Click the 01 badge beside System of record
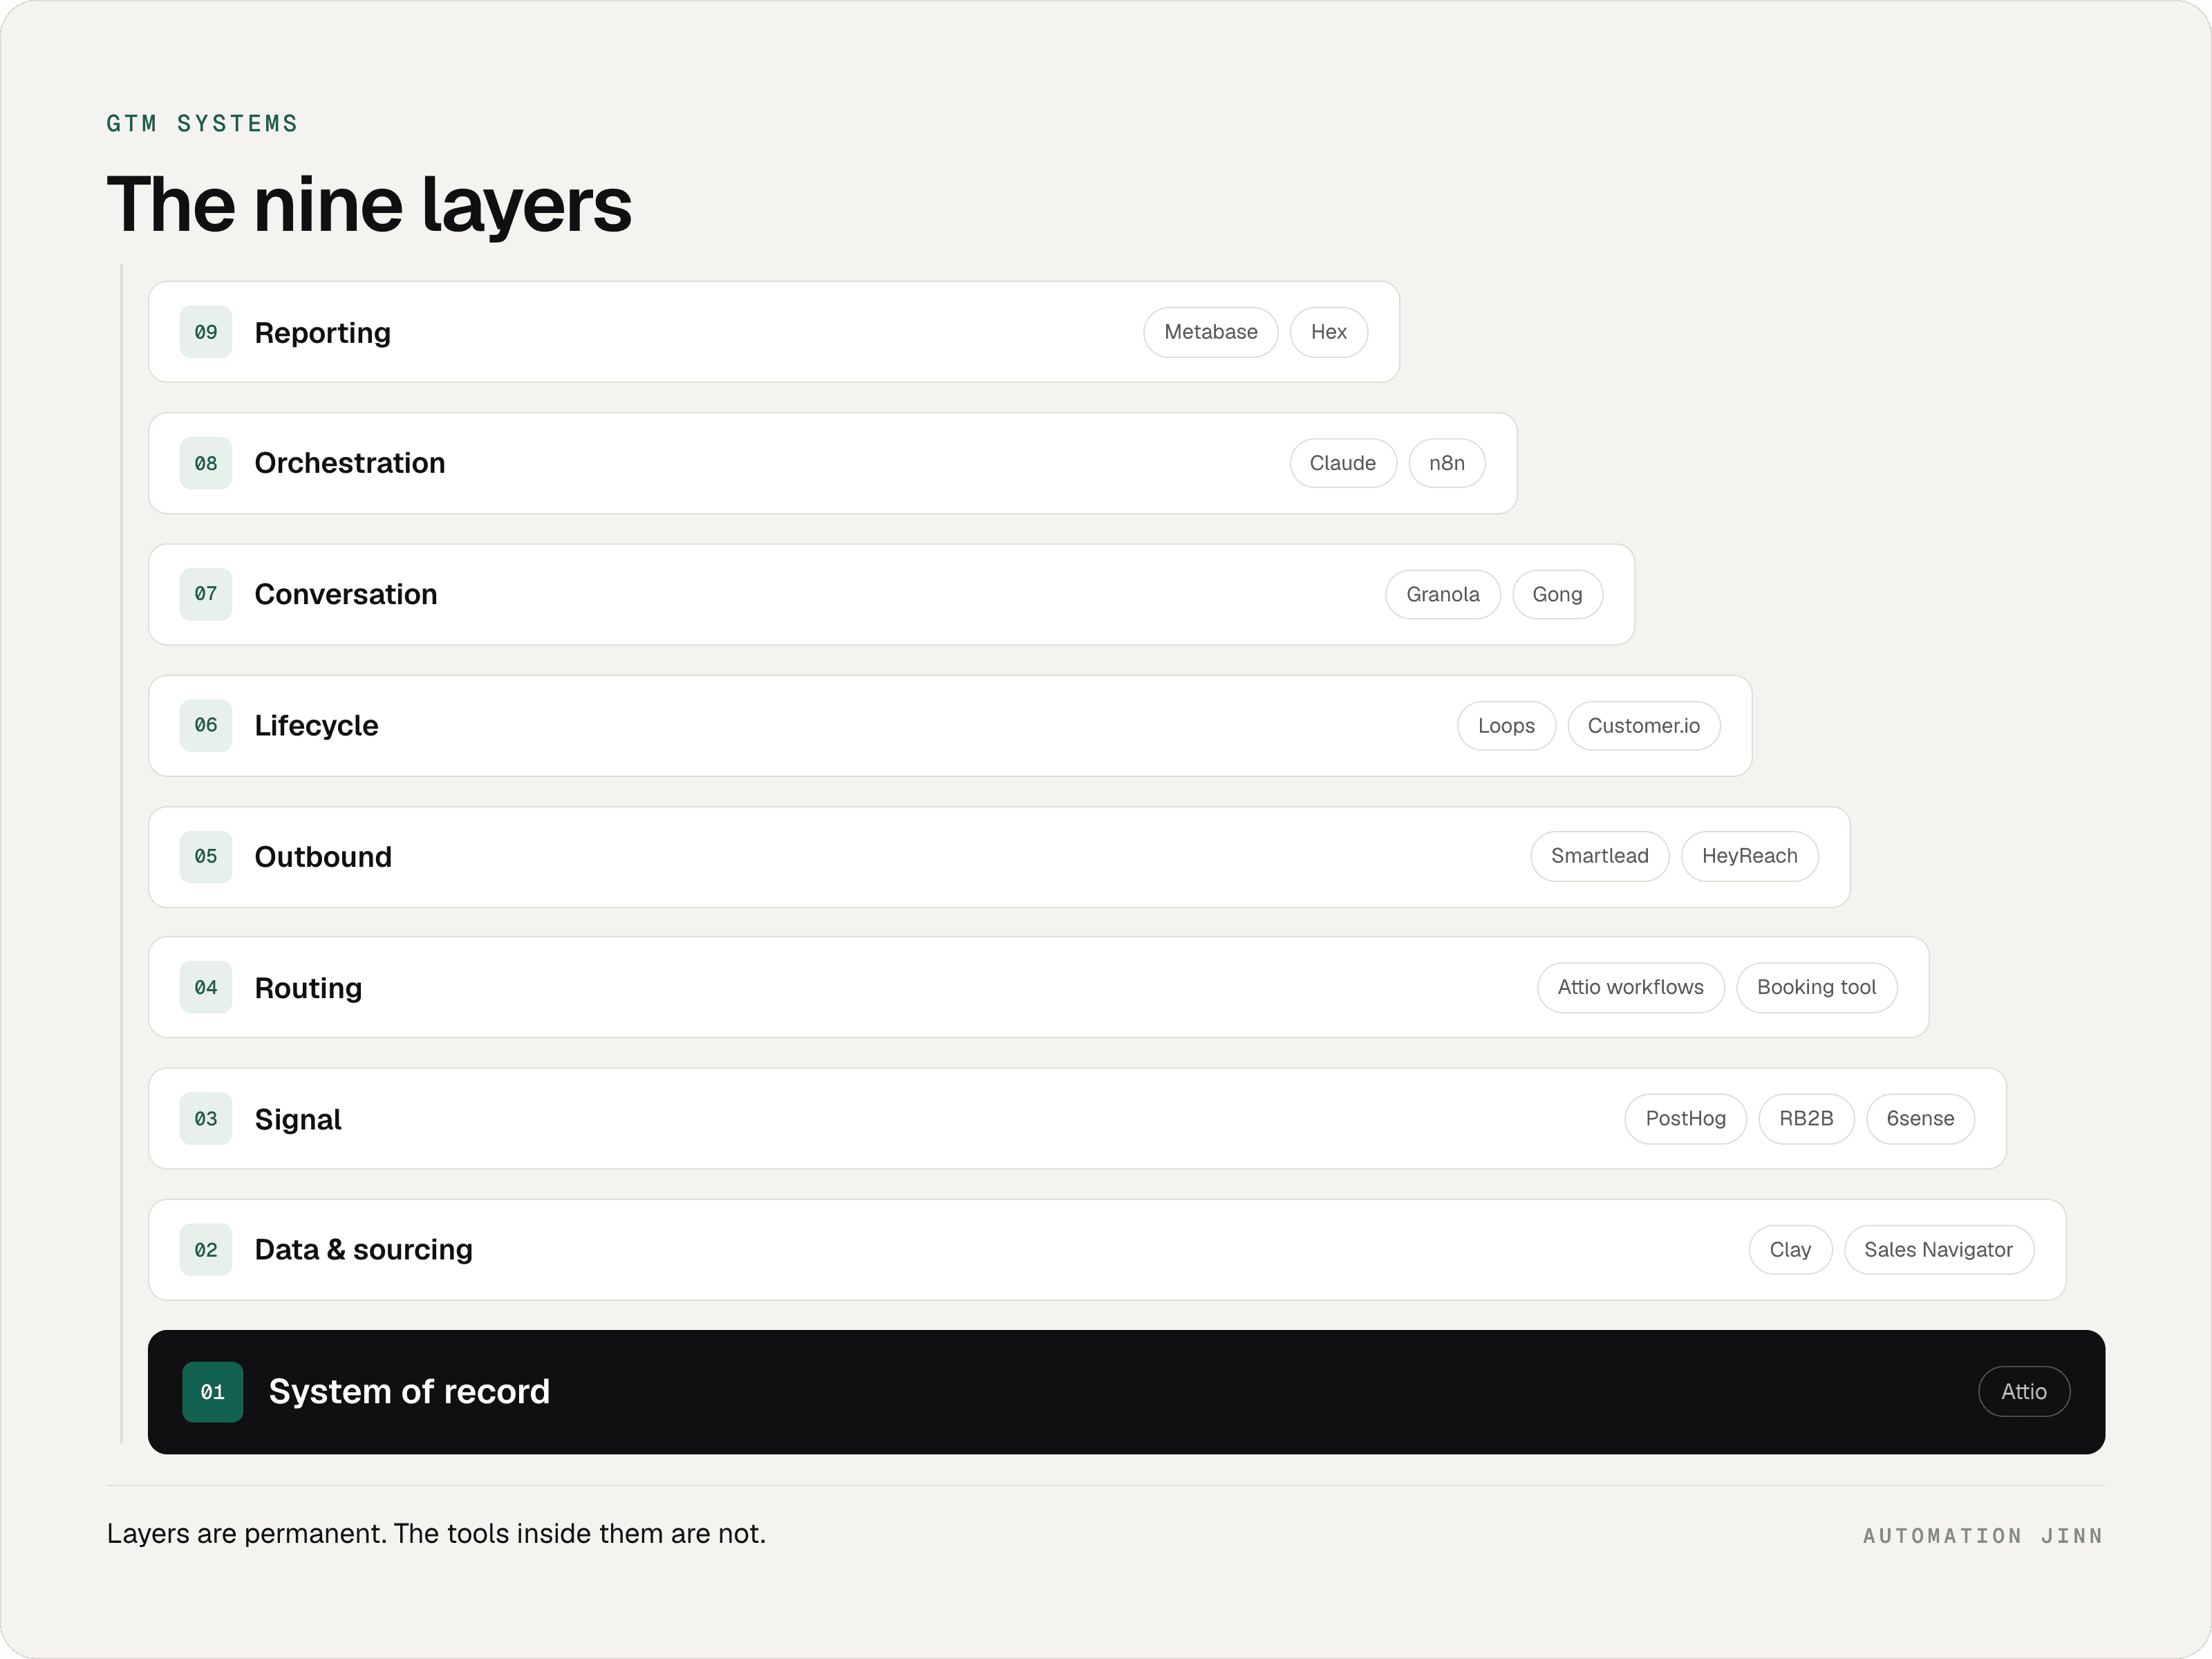Viewport: 2212px width, 1659px height. (213, 1392)
